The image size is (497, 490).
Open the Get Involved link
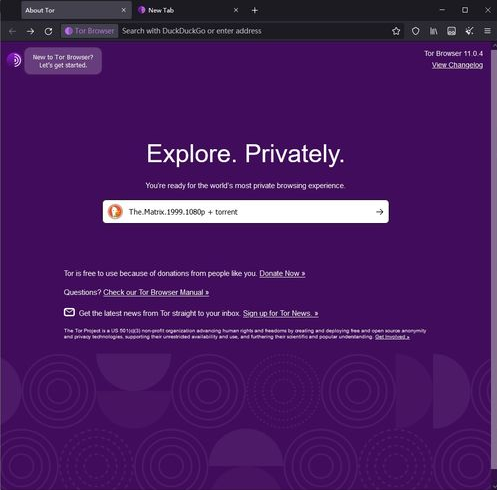(392, 337)
